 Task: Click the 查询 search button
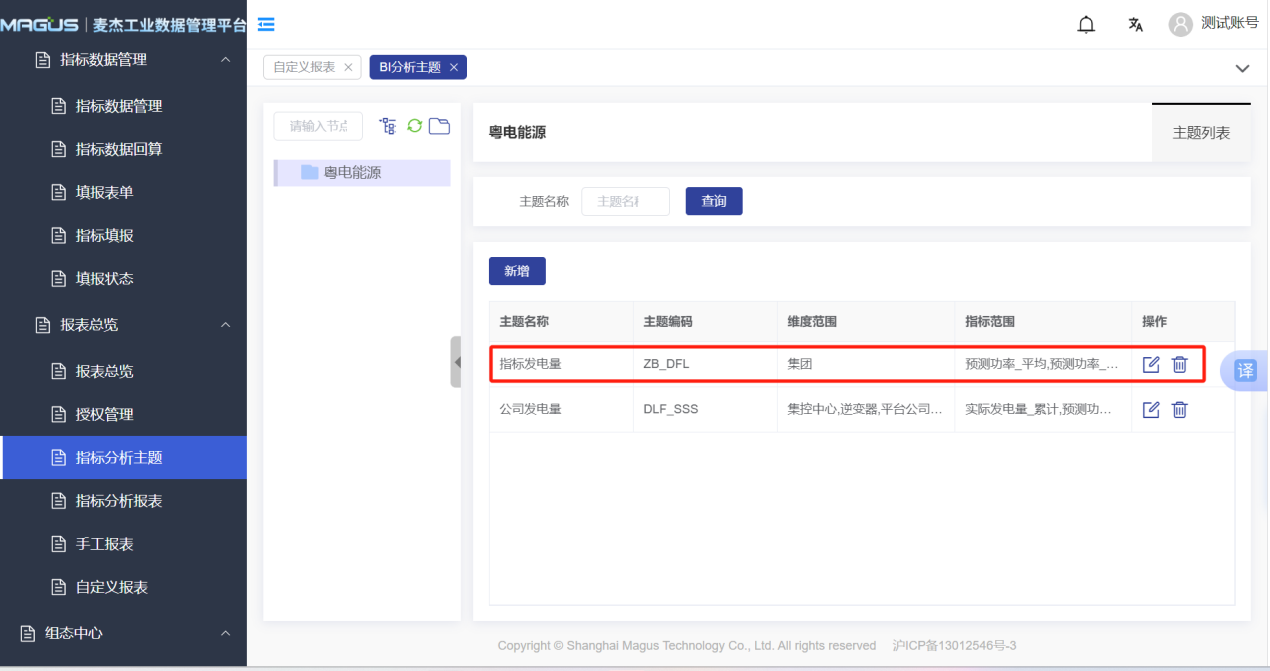(714, 201)
